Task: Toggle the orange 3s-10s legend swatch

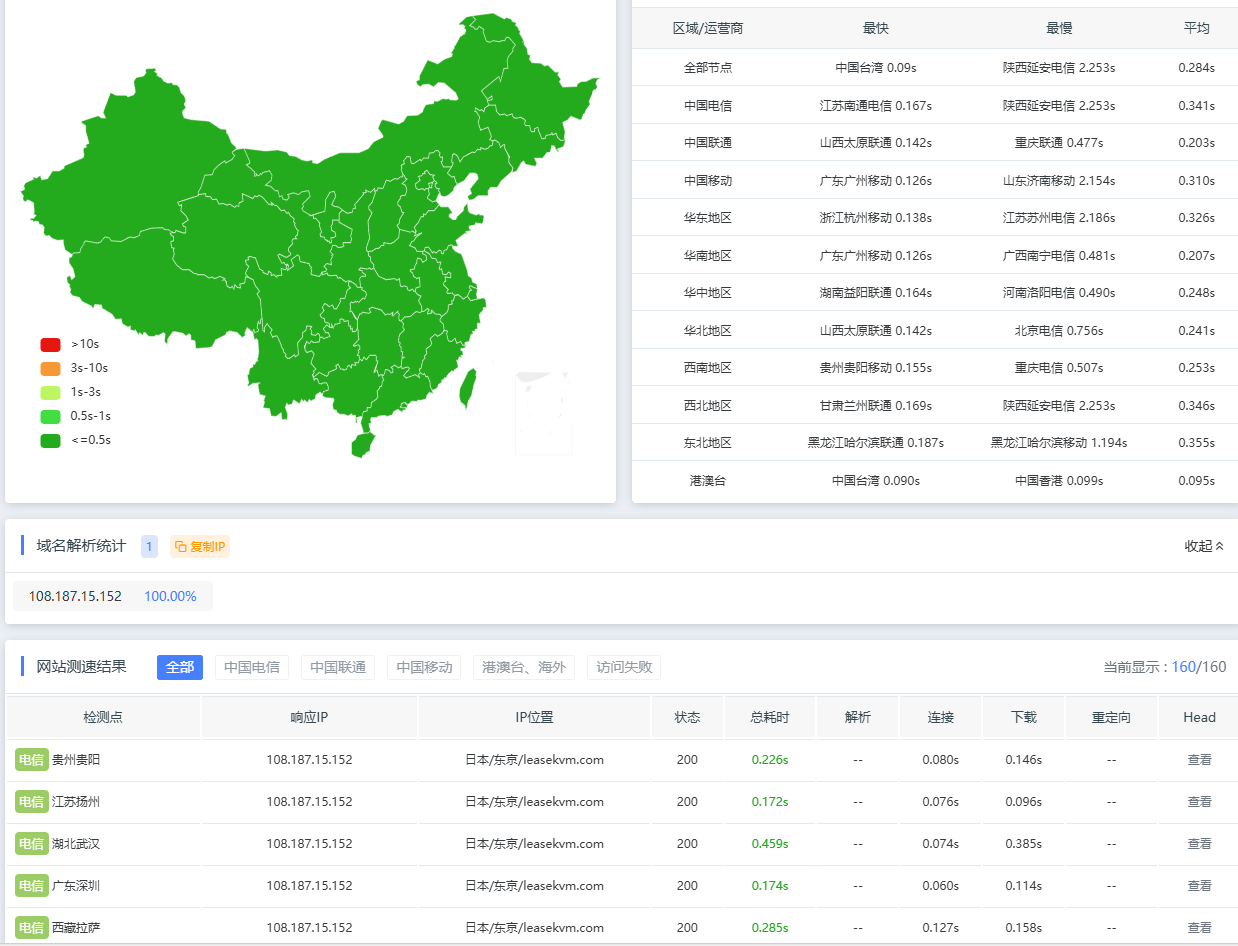Action: pyautogui.click(x=51, y=368)
